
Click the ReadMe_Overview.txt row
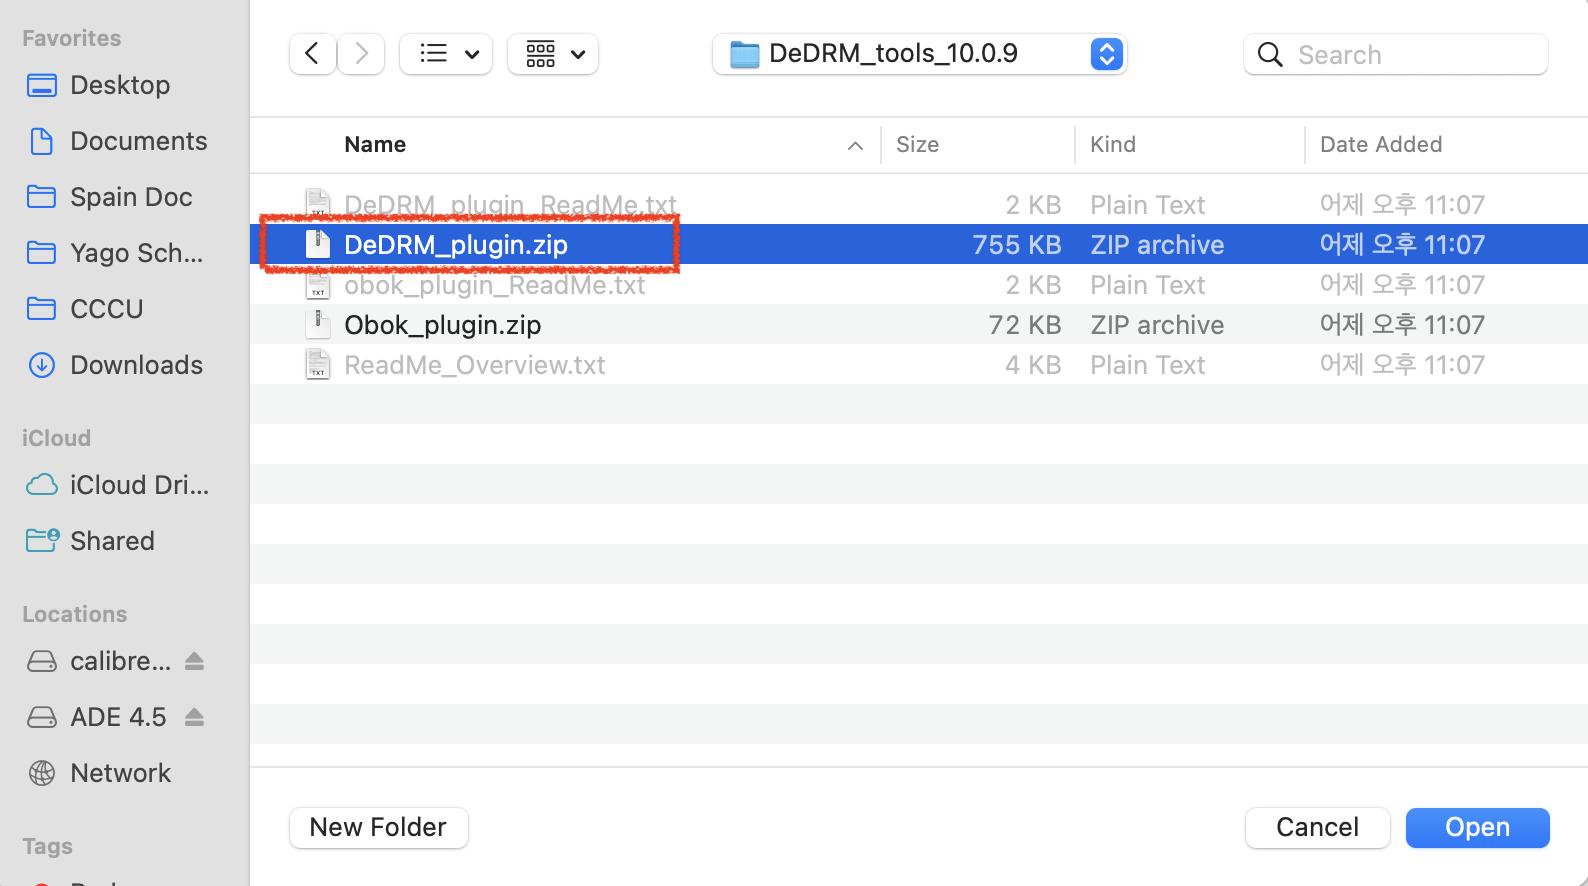point(919,364)
